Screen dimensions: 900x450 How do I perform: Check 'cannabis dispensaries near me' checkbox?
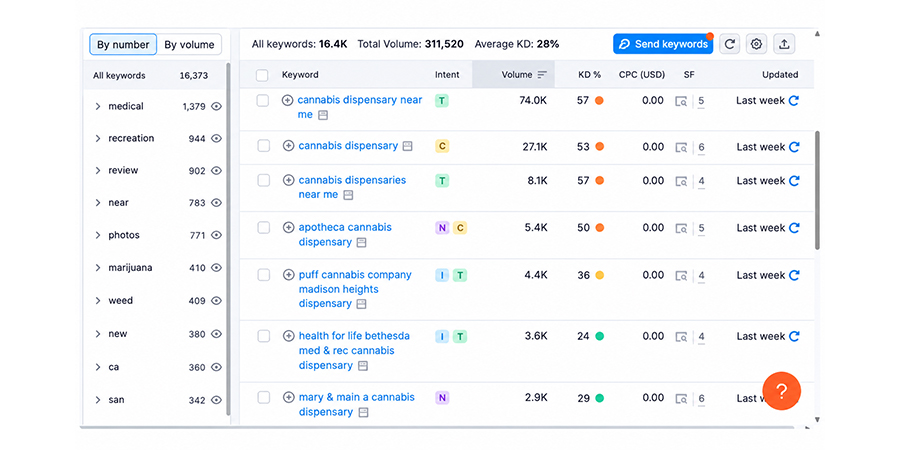[x=263, y=181]
